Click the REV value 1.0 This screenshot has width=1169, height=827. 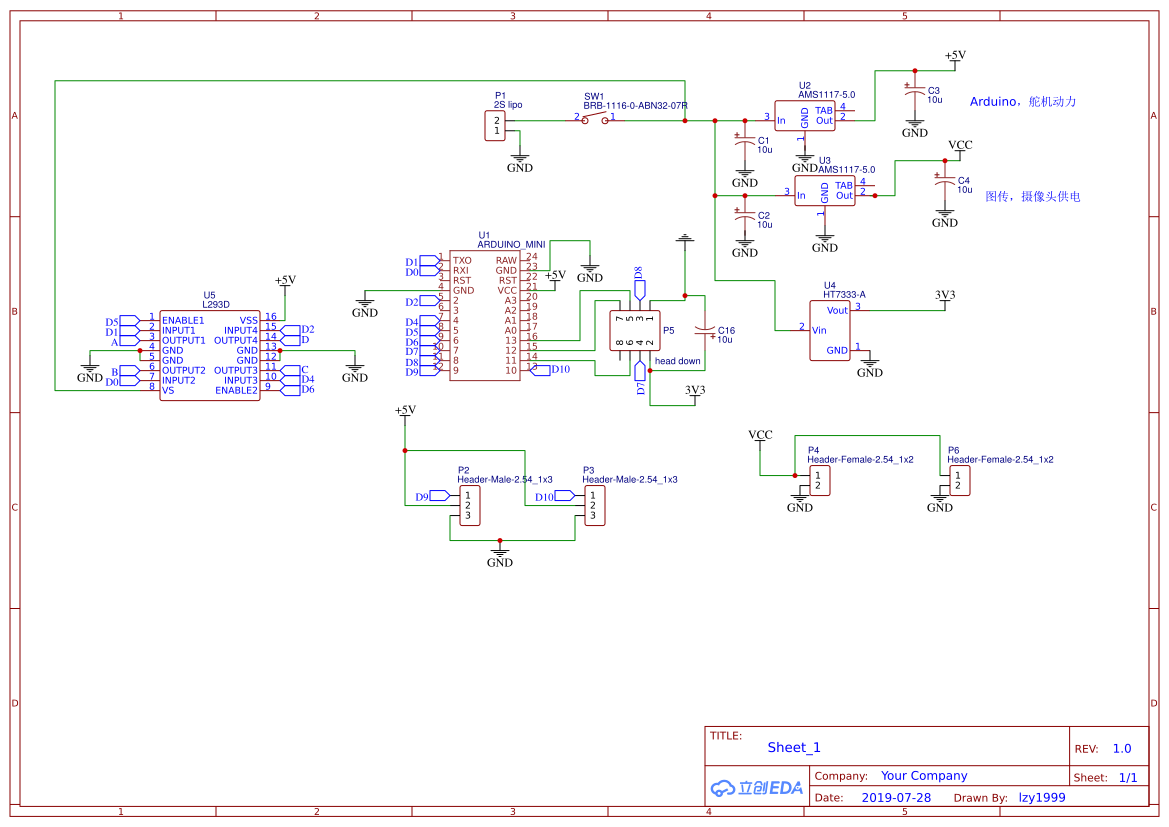[1122, 749]
